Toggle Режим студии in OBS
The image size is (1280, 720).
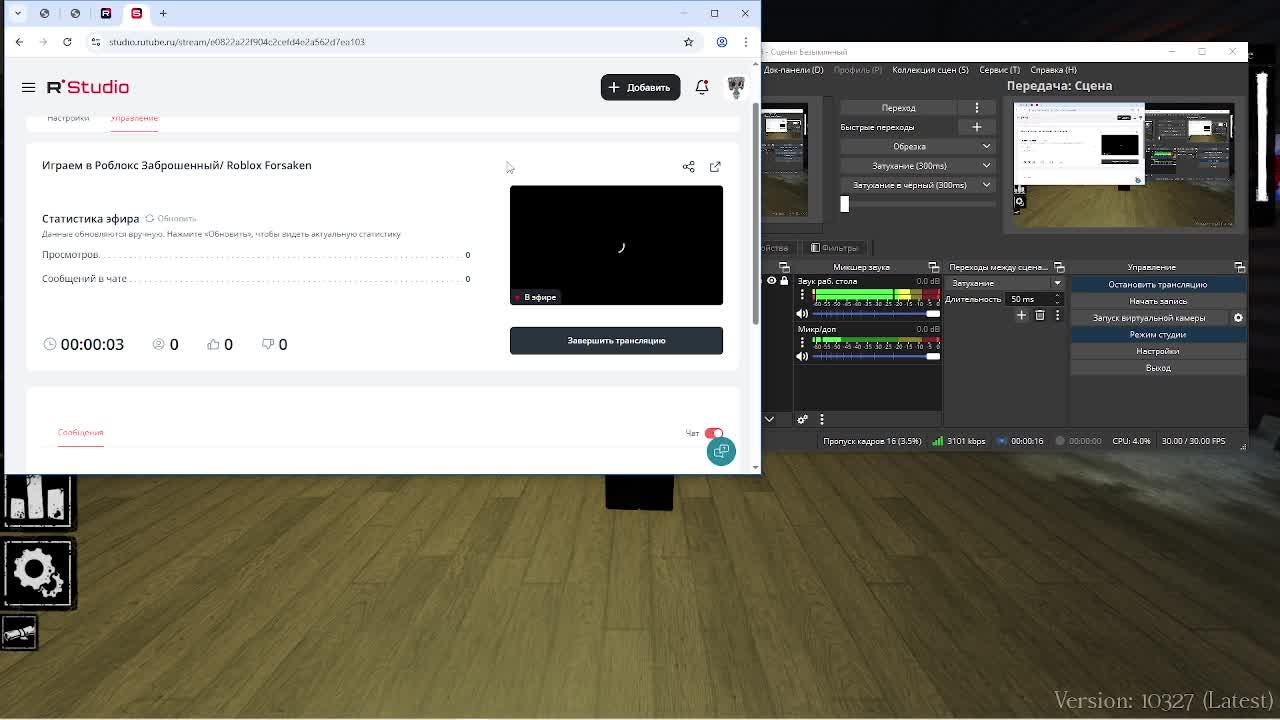pyautogui.click(x=1157, y=335)
